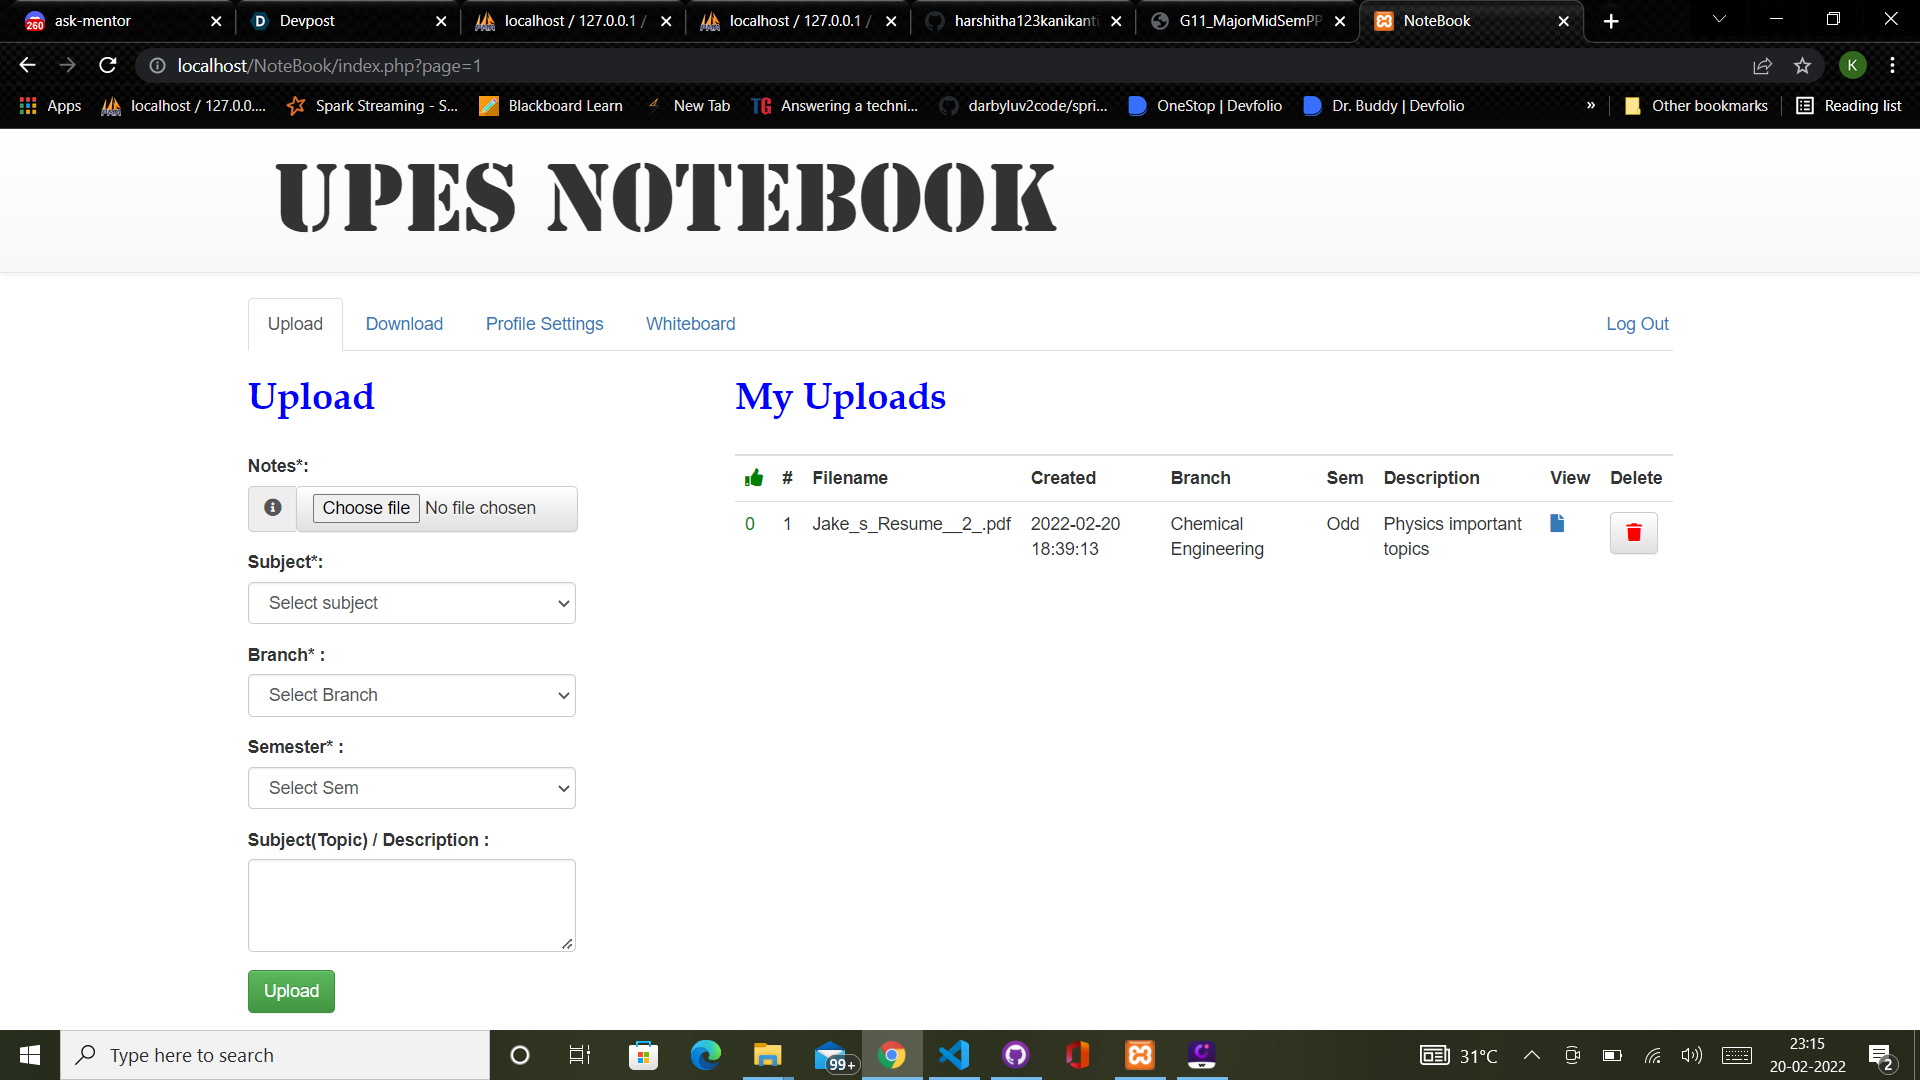1920x1080 pixels.
Task: Open the Select Branch dropdown
Action: pyautogui.click(x=412, y=695)
